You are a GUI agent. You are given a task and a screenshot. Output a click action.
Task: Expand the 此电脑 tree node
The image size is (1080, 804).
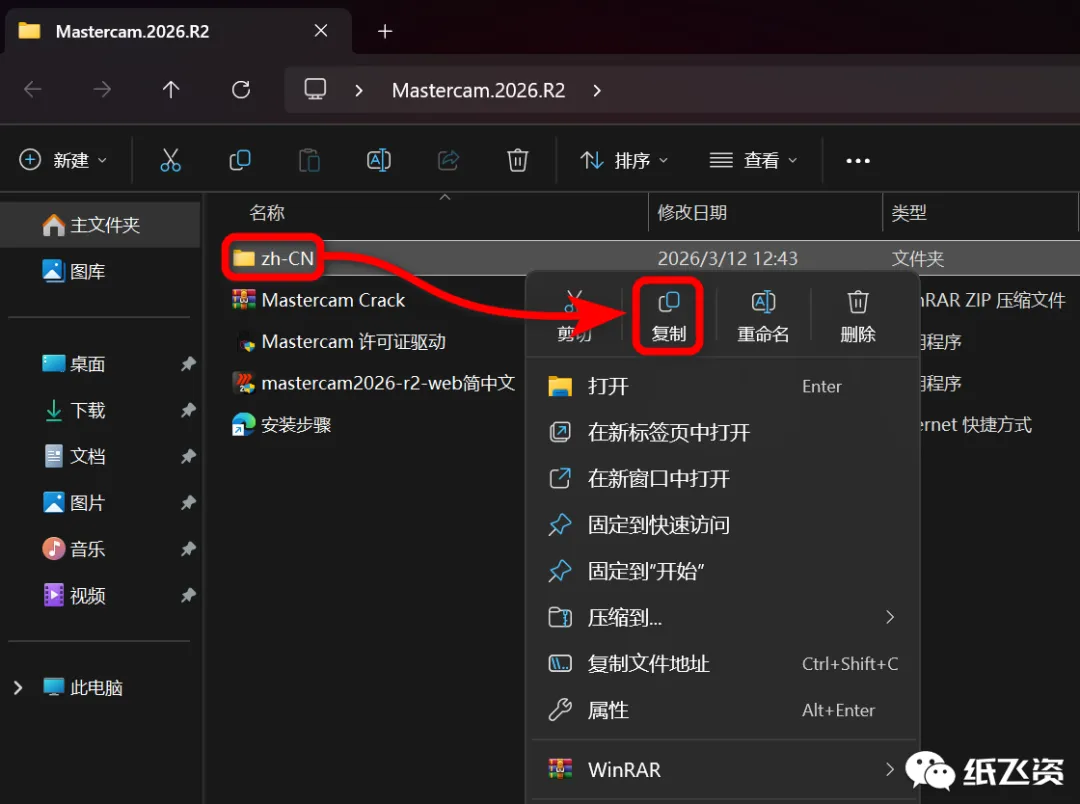pos(18,688)
